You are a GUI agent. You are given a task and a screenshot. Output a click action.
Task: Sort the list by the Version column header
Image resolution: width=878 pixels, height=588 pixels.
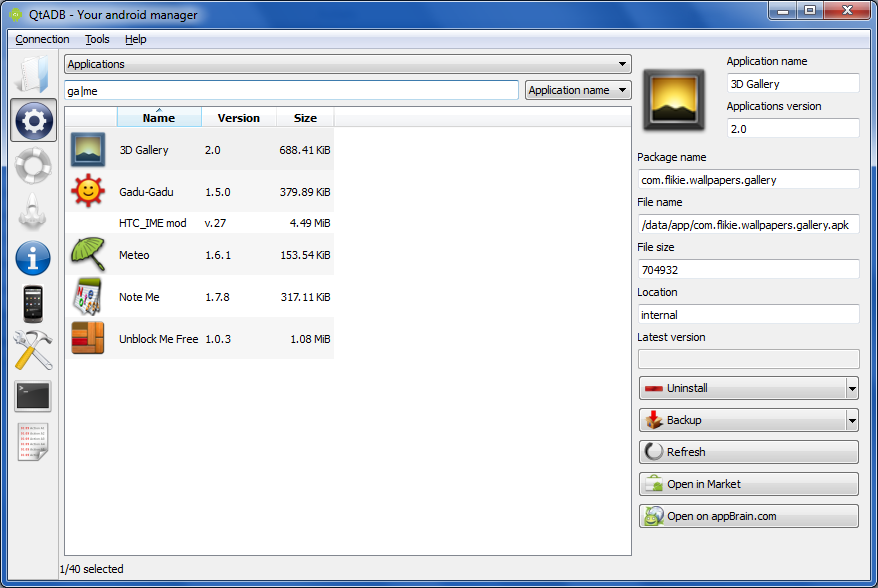(239, 118)
